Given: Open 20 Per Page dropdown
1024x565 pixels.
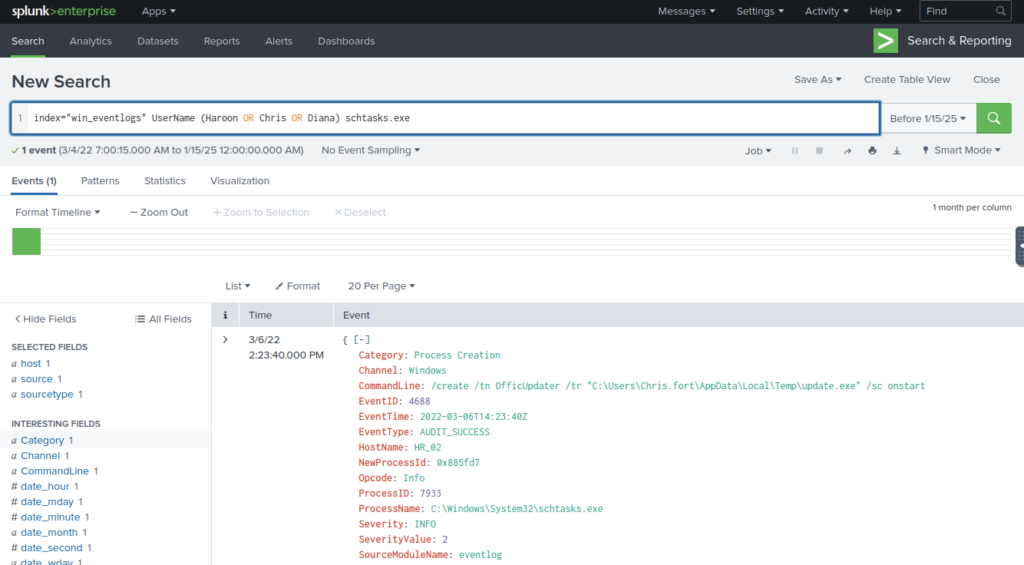Looking at the screenshot, I should (381, 286).
